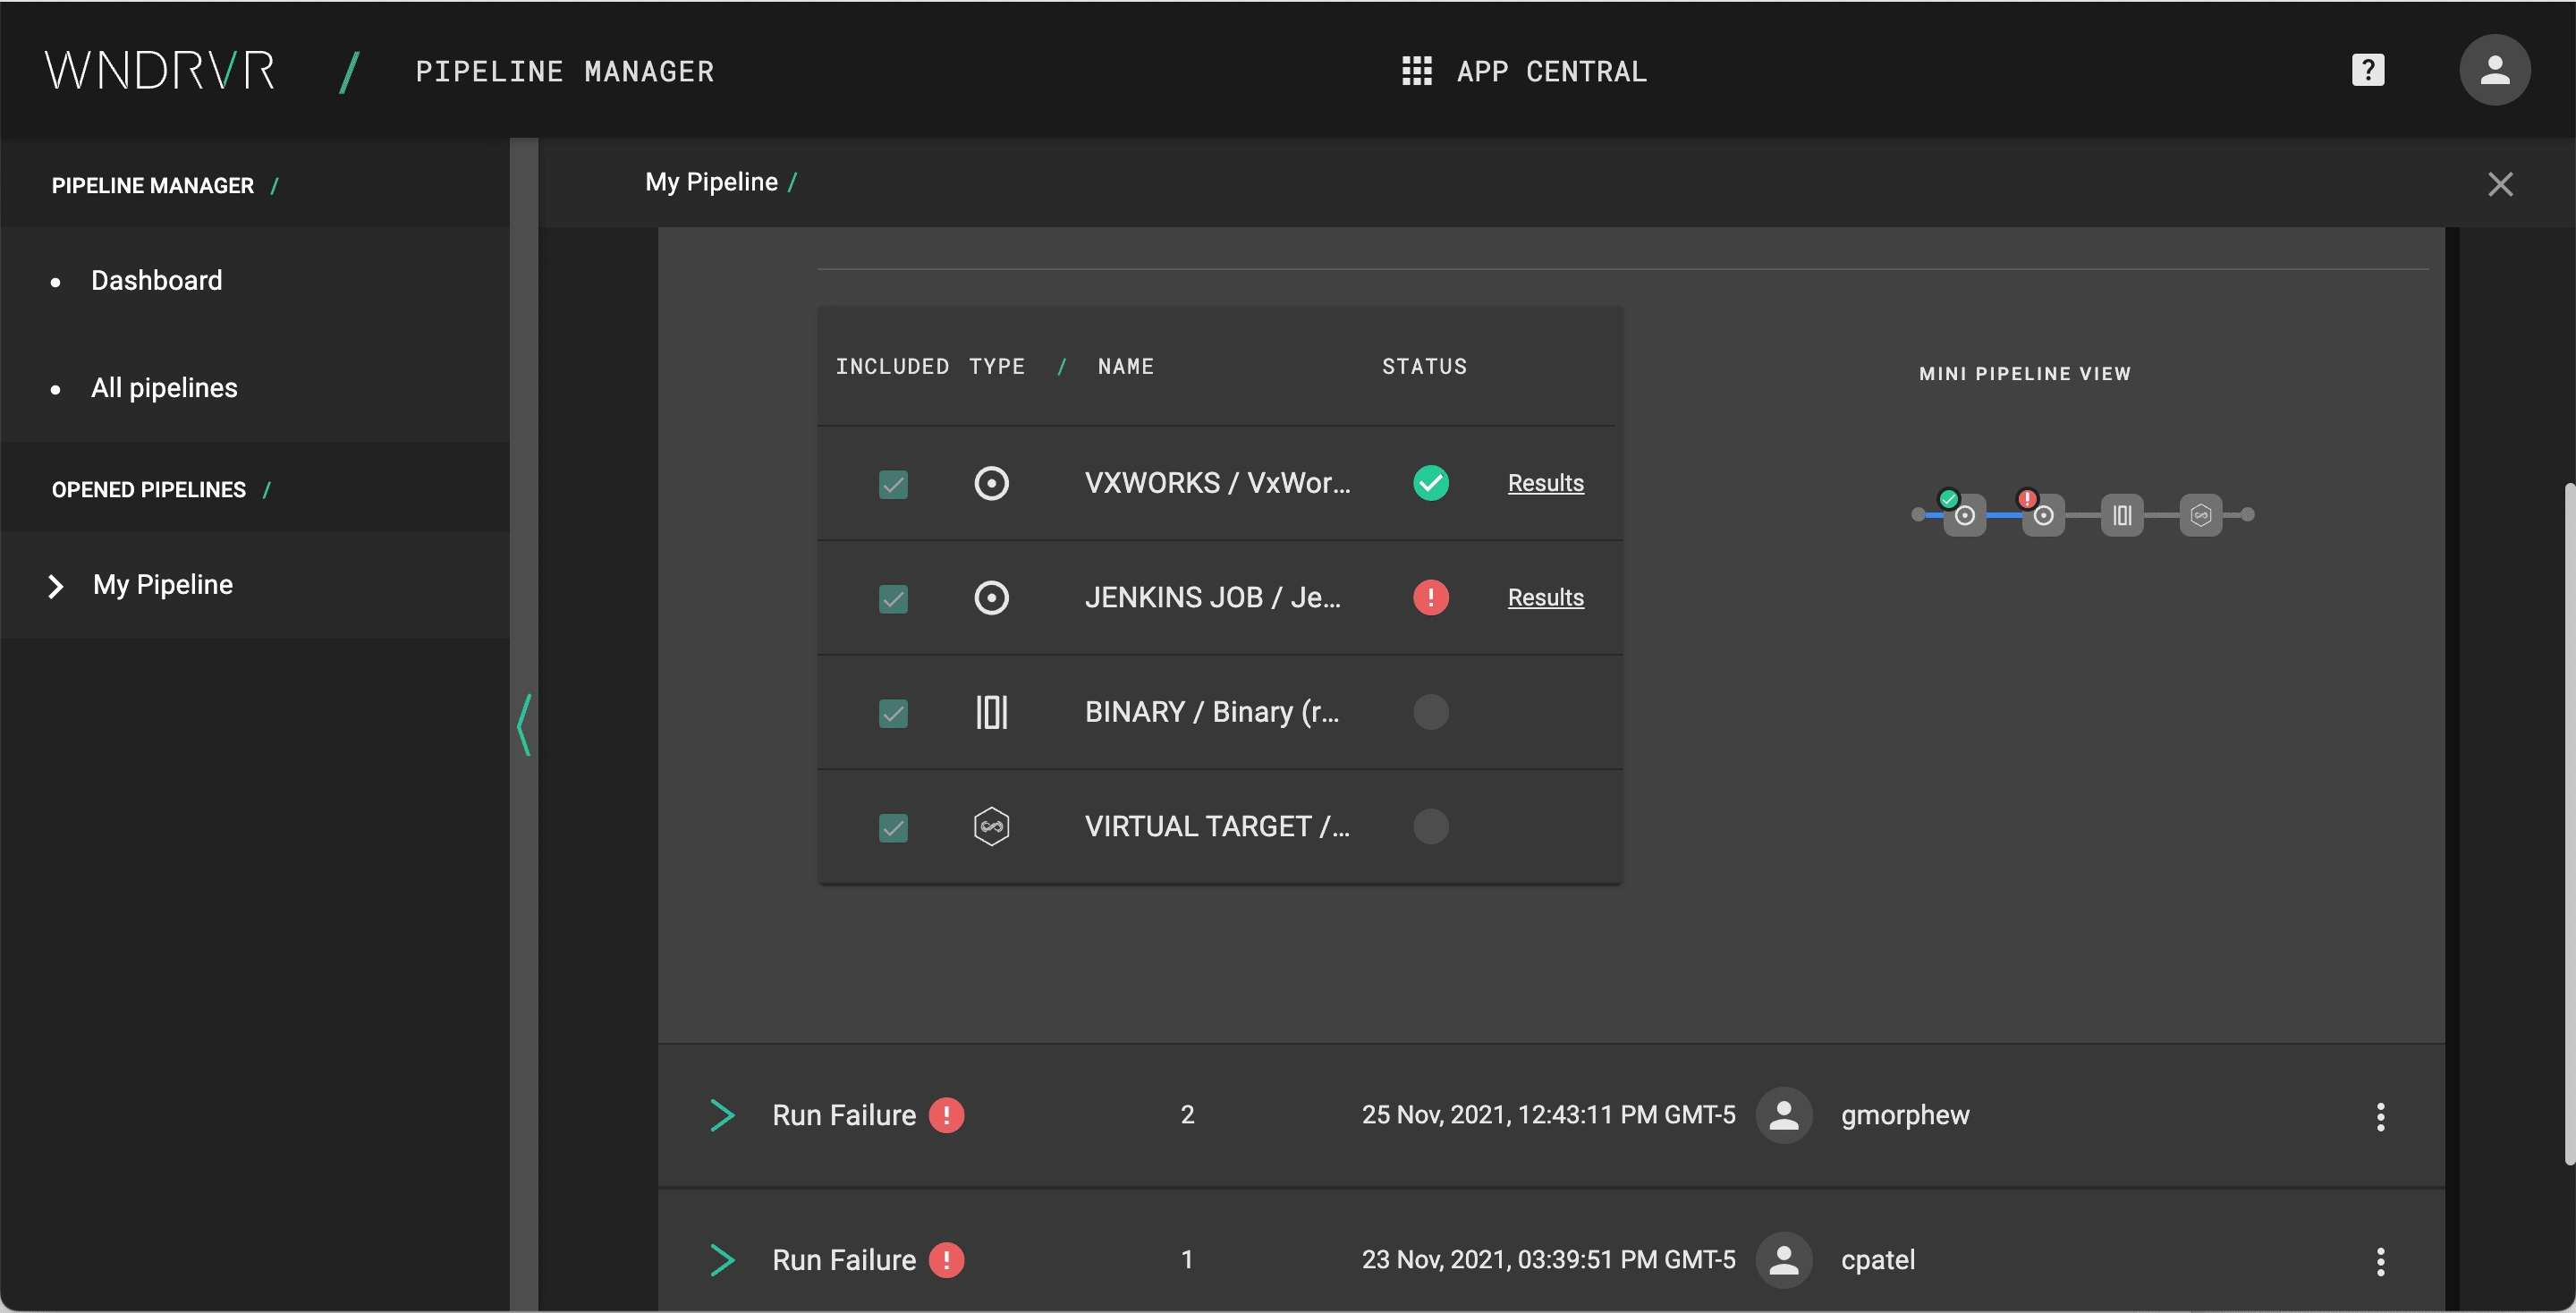This screenshot has width=2576, height=1313.
Task: Click the Opened Pipelines sidebar heading
Action: coord(148,490)
